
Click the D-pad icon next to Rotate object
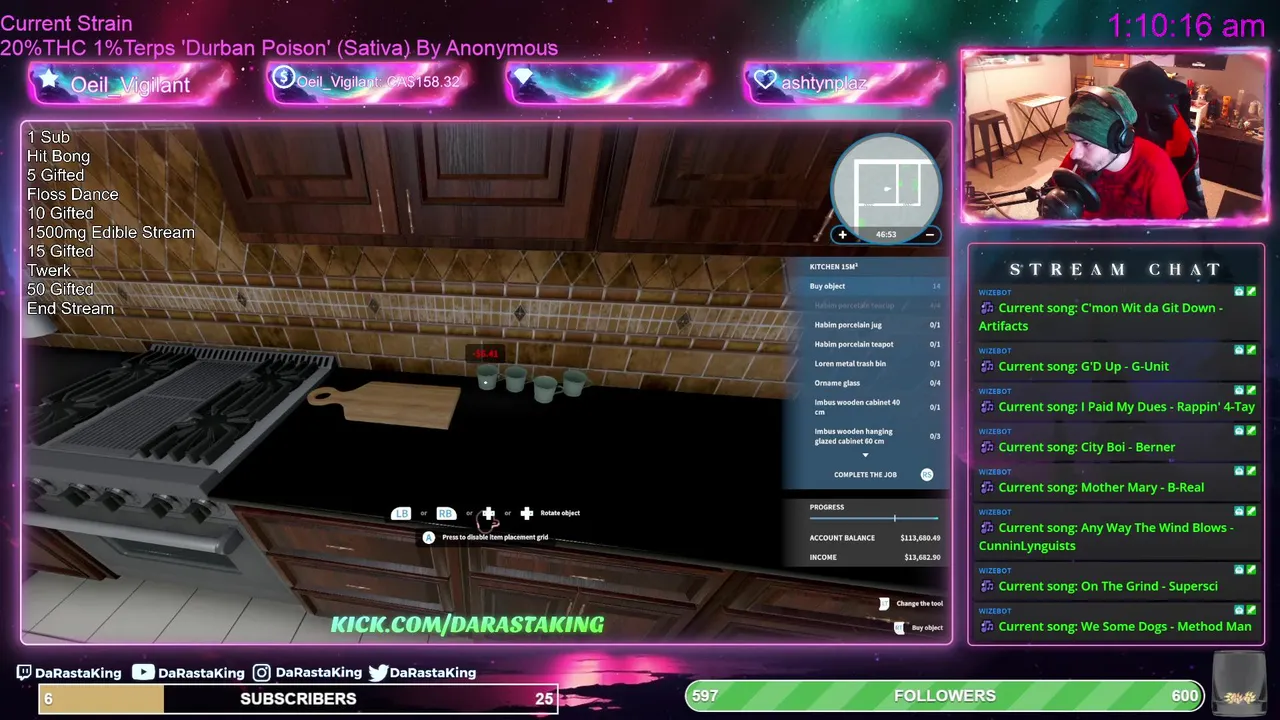coord(527,513)
